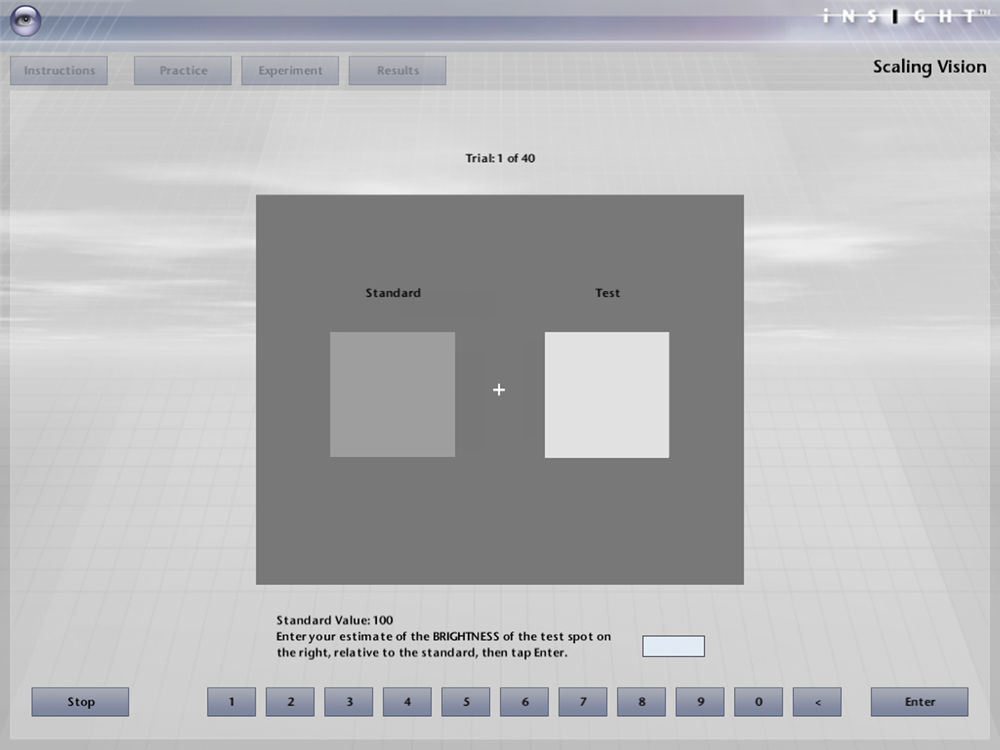1000x750 pixels.
Task: Click the 'Test' label
Action: 607,293
